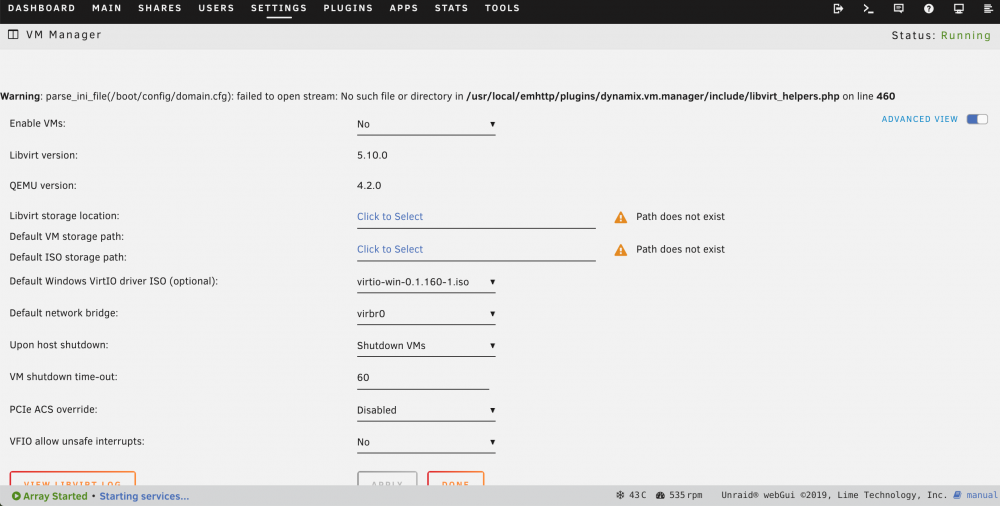Viewport: 1000px width, 506px height.
Task: Click the manual book icon
Action: point(957,495)
